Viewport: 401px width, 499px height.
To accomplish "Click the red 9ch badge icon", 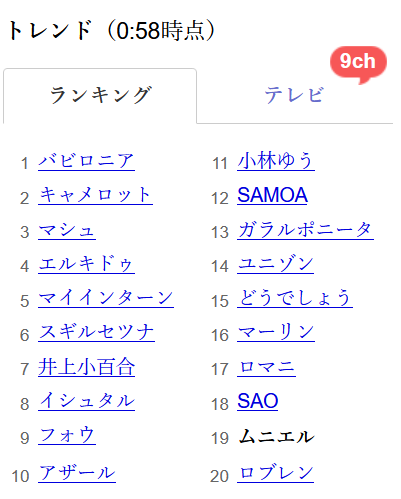I will tap(358, 64).
